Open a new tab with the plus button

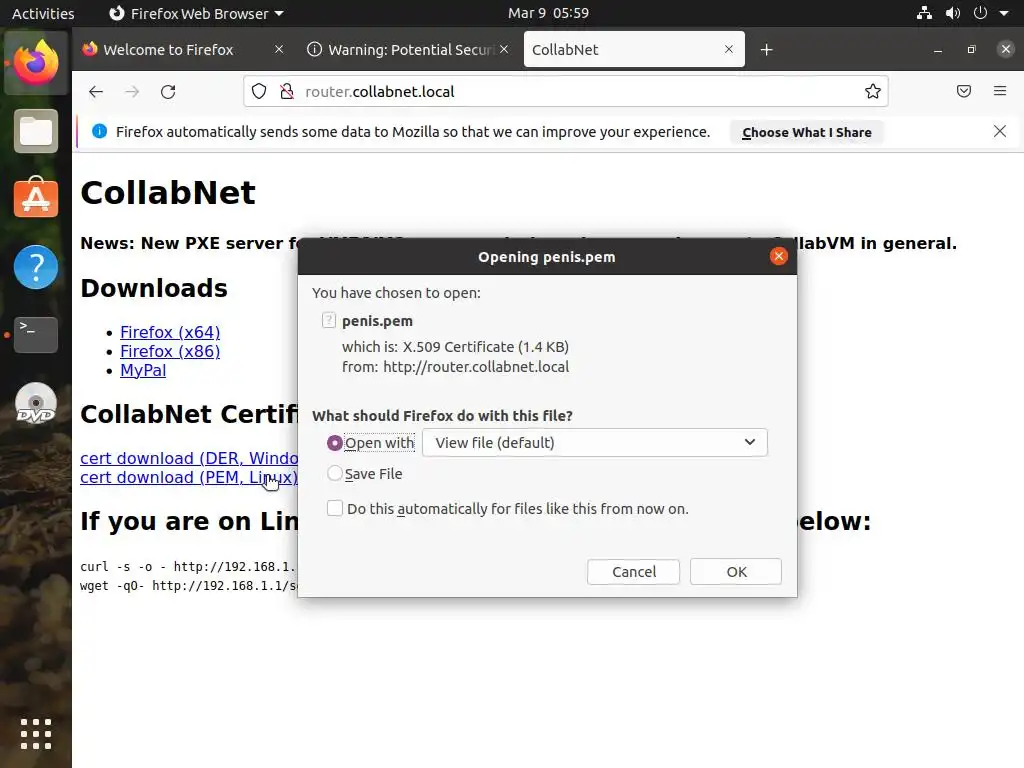tap(767, 50)
